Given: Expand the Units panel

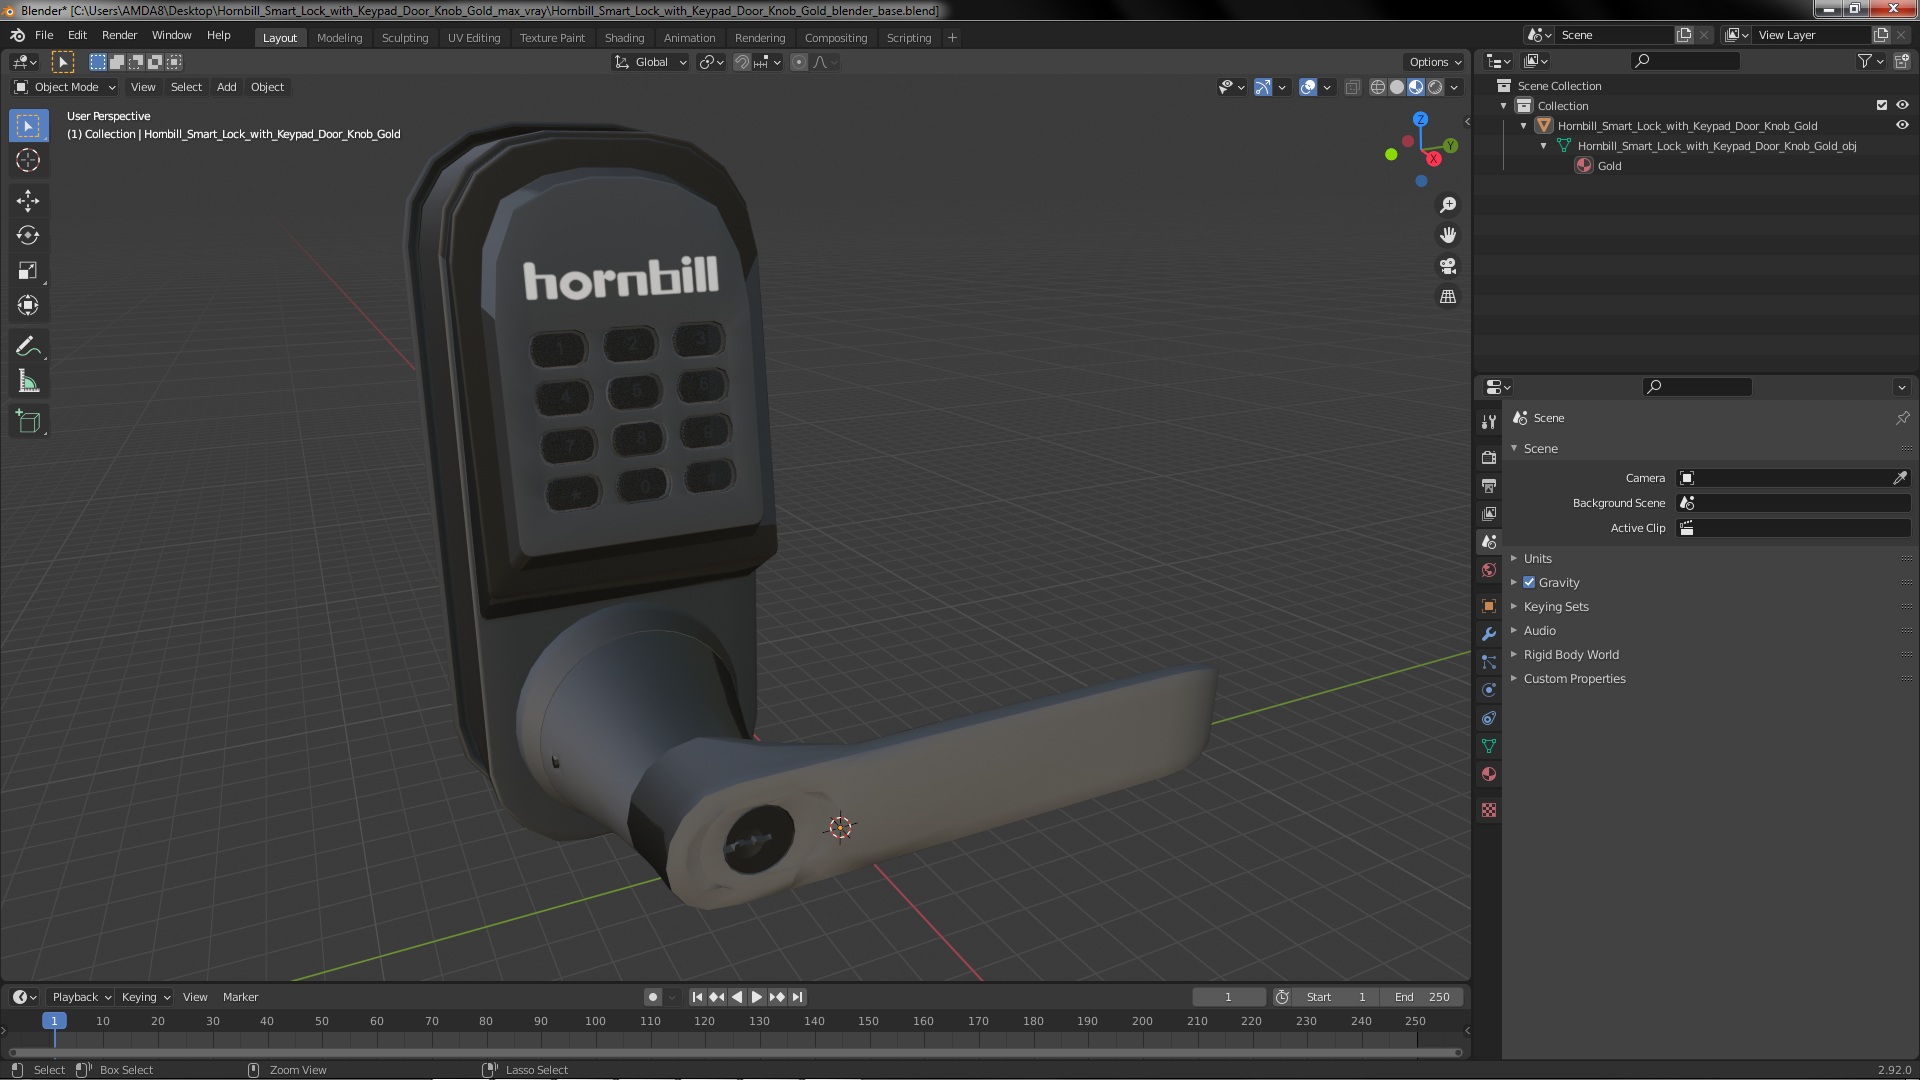Looking at the screenshot, I should coord(1537,558).
